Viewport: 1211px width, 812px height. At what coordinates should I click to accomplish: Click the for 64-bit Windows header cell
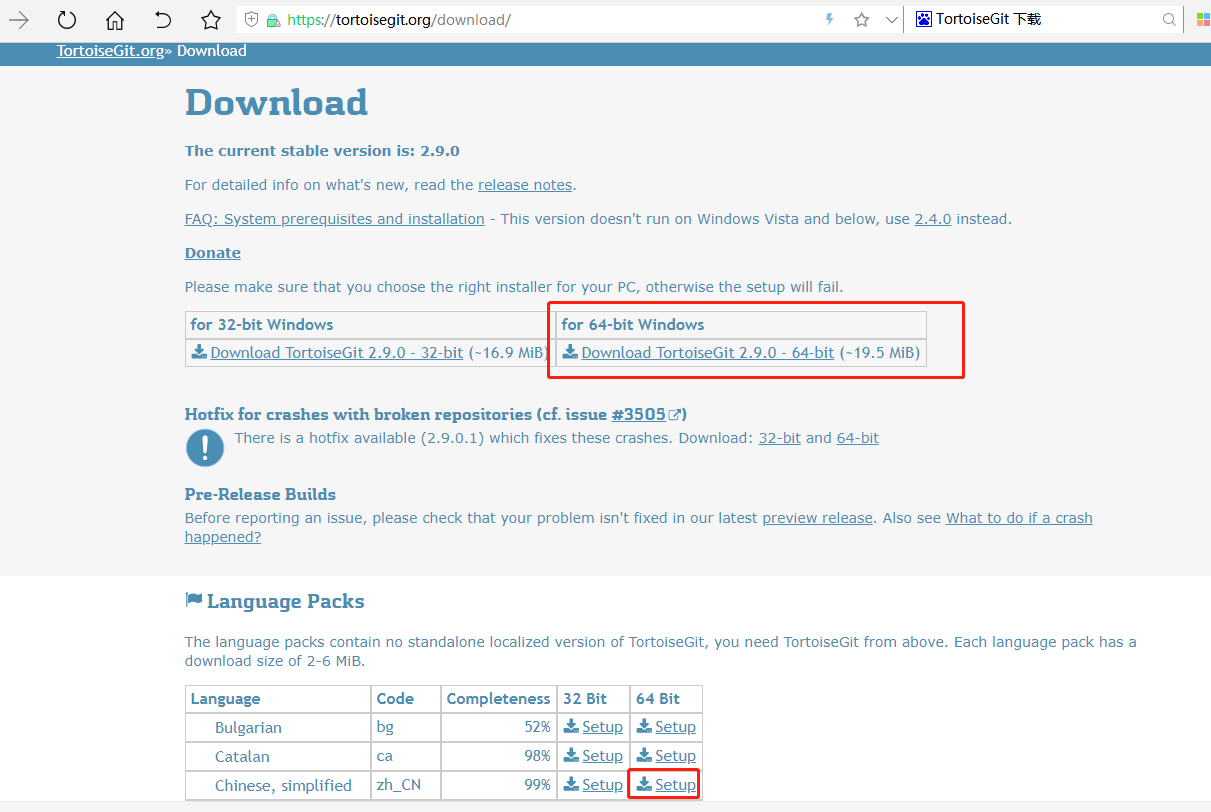point(741,325)
